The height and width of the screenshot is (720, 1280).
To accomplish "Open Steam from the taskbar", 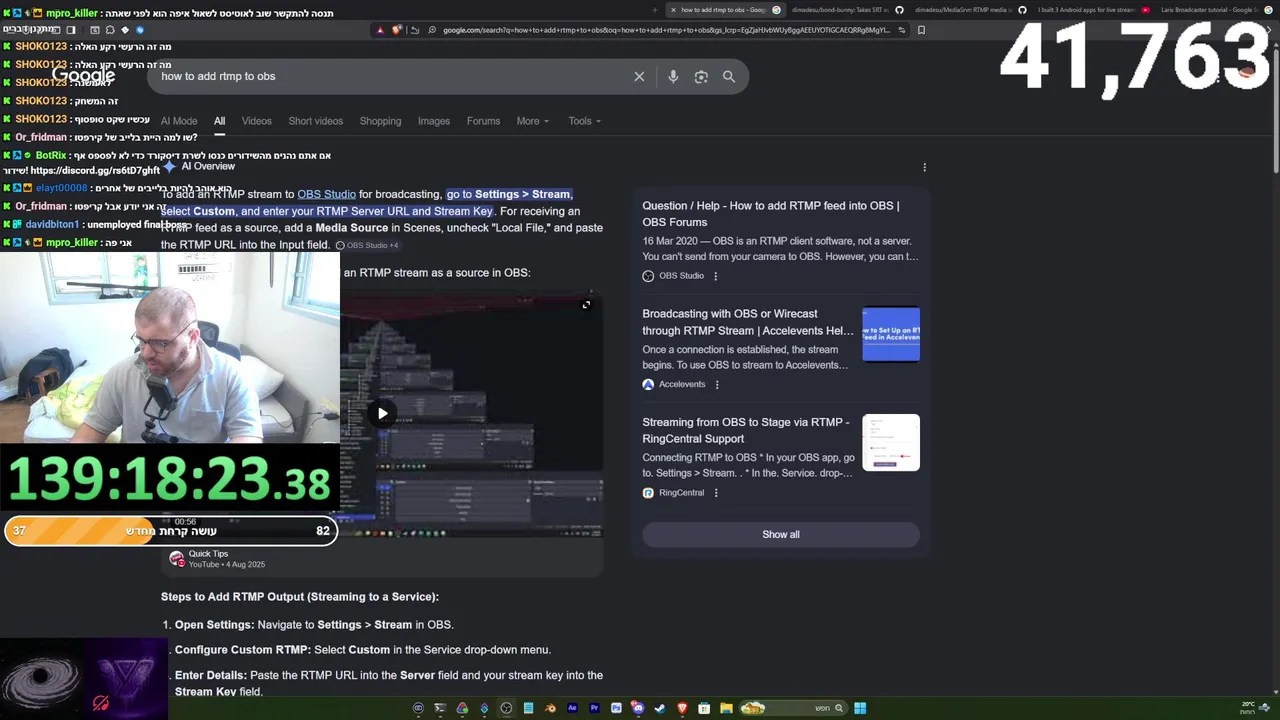I will click(660, 708).
